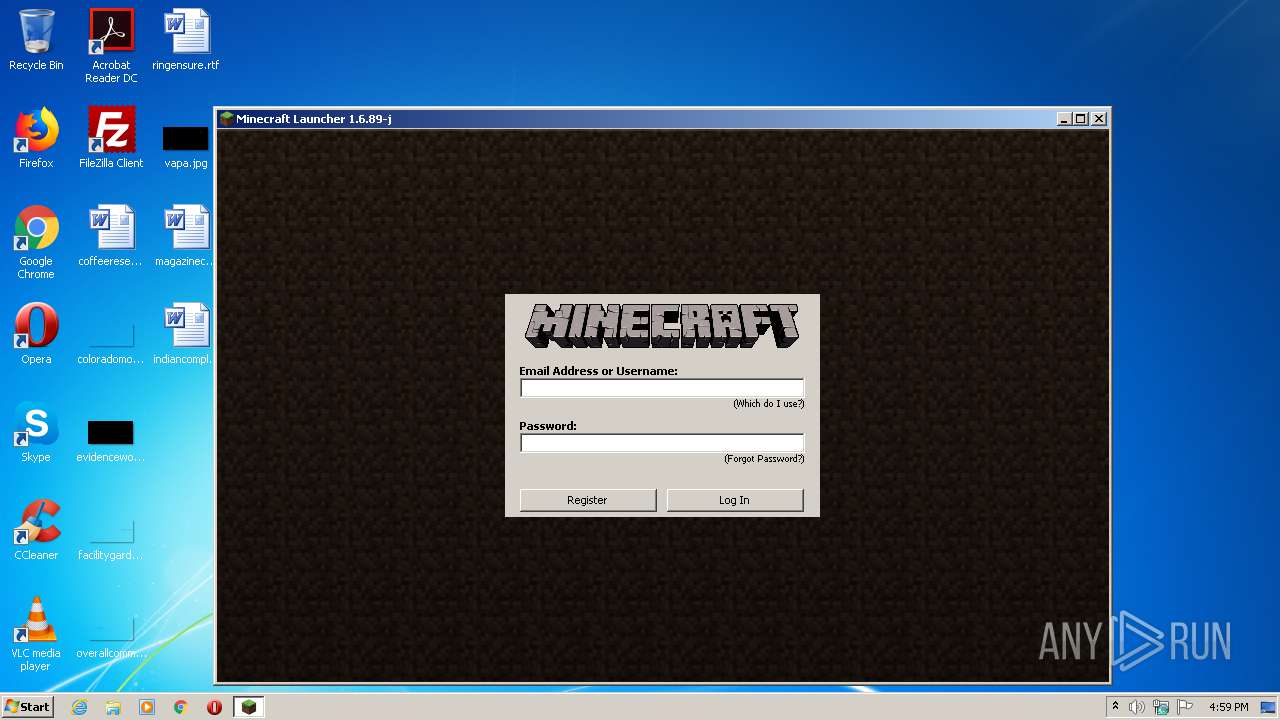Launch Opera from the taskbar

[214, 707]
